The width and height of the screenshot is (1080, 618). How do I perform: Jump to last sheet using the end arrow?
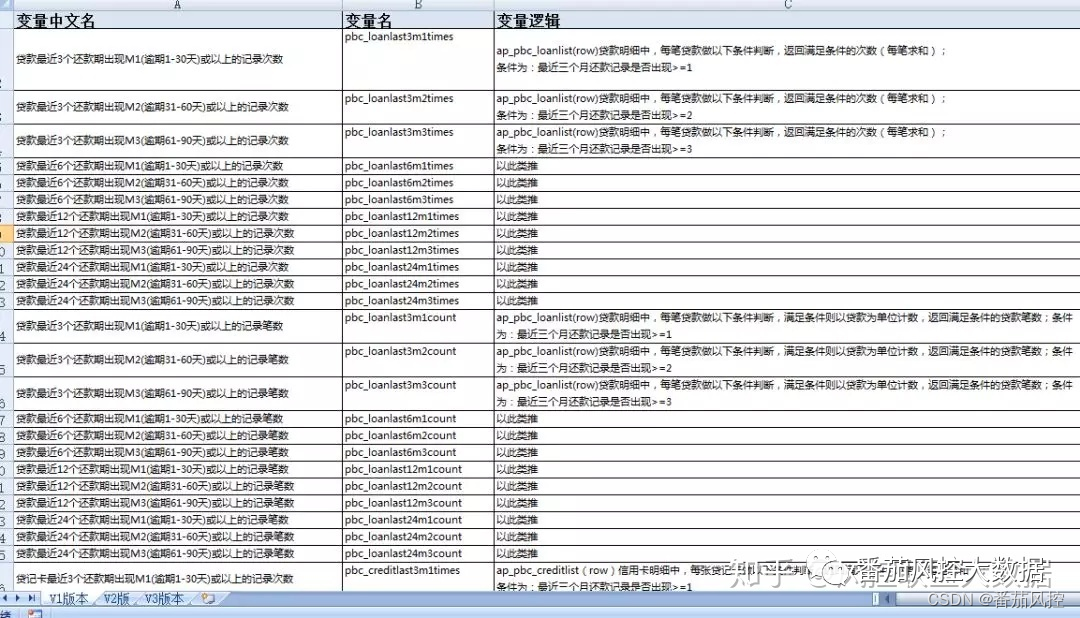[x=31, y=599]
